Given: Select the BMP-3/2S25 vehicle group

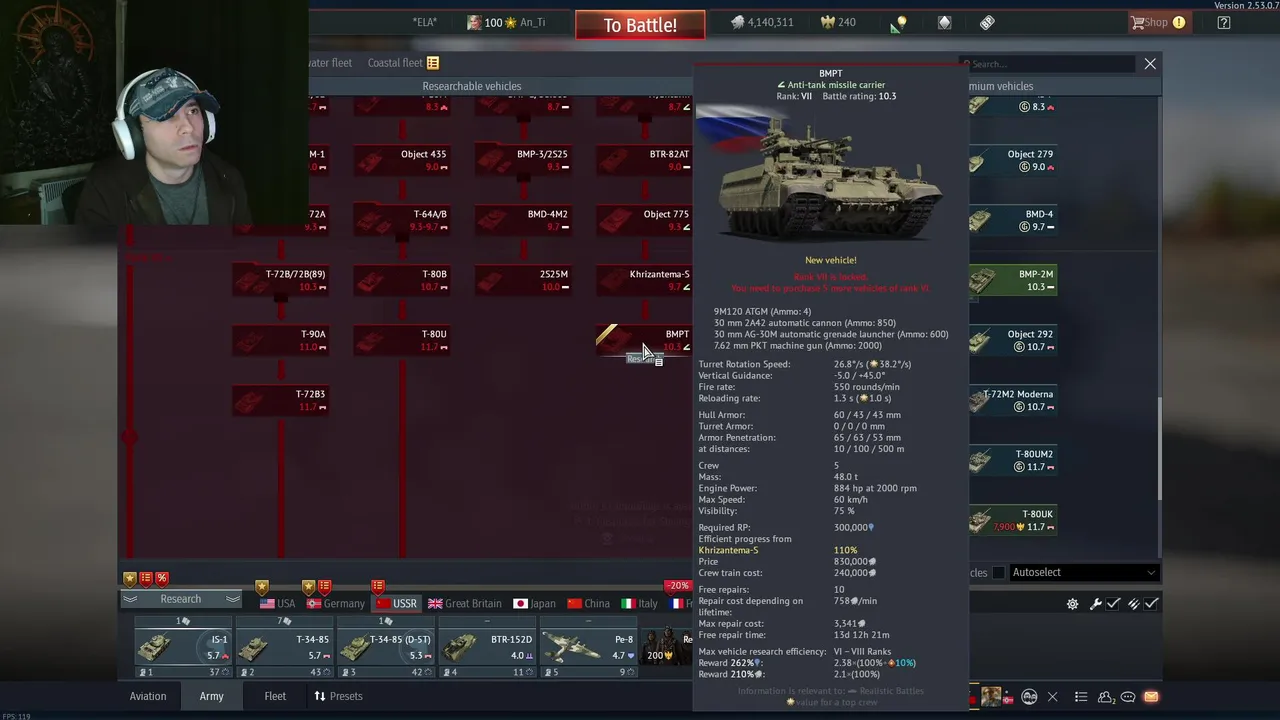Looking at the screenshot, I should [x=523, y=160].
